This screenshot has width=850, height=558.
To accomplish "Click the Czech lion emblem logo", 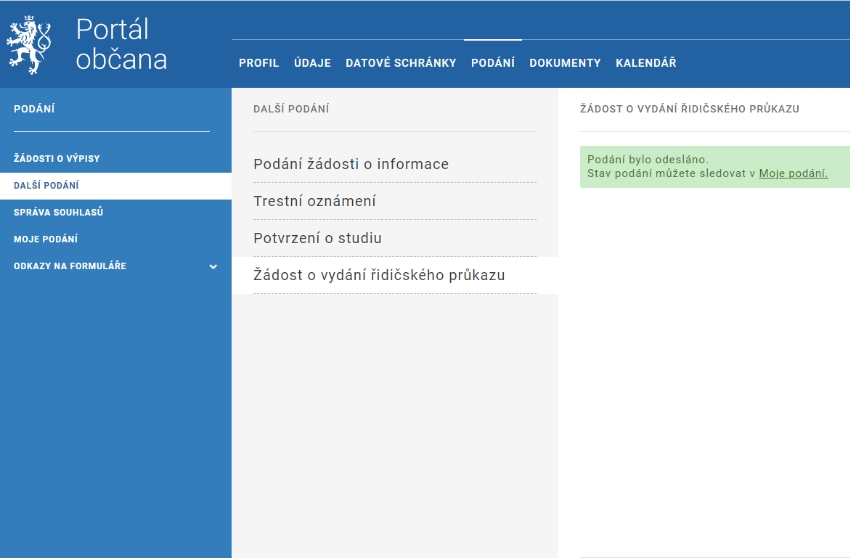I will click(30, 45).
